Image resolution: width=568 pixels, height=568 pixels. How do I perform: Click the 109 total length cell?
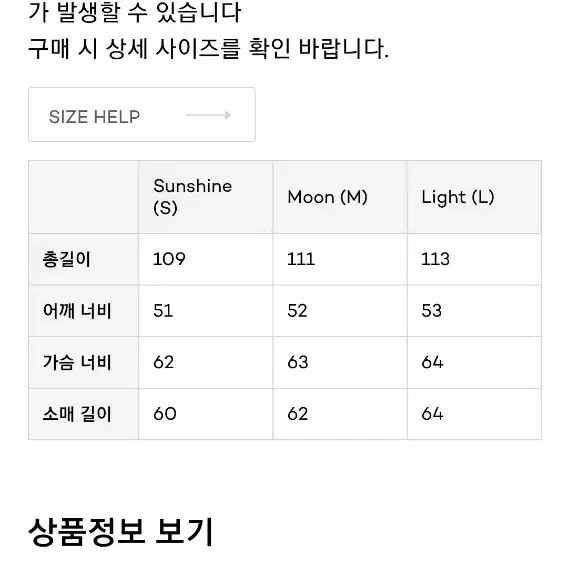206,259
